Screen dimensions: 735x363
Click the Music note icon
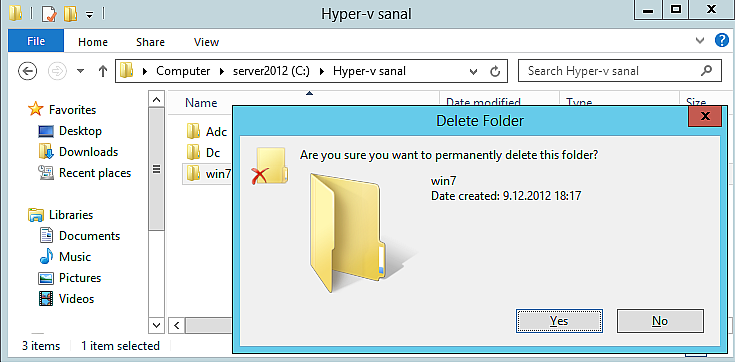click(46, 257)
